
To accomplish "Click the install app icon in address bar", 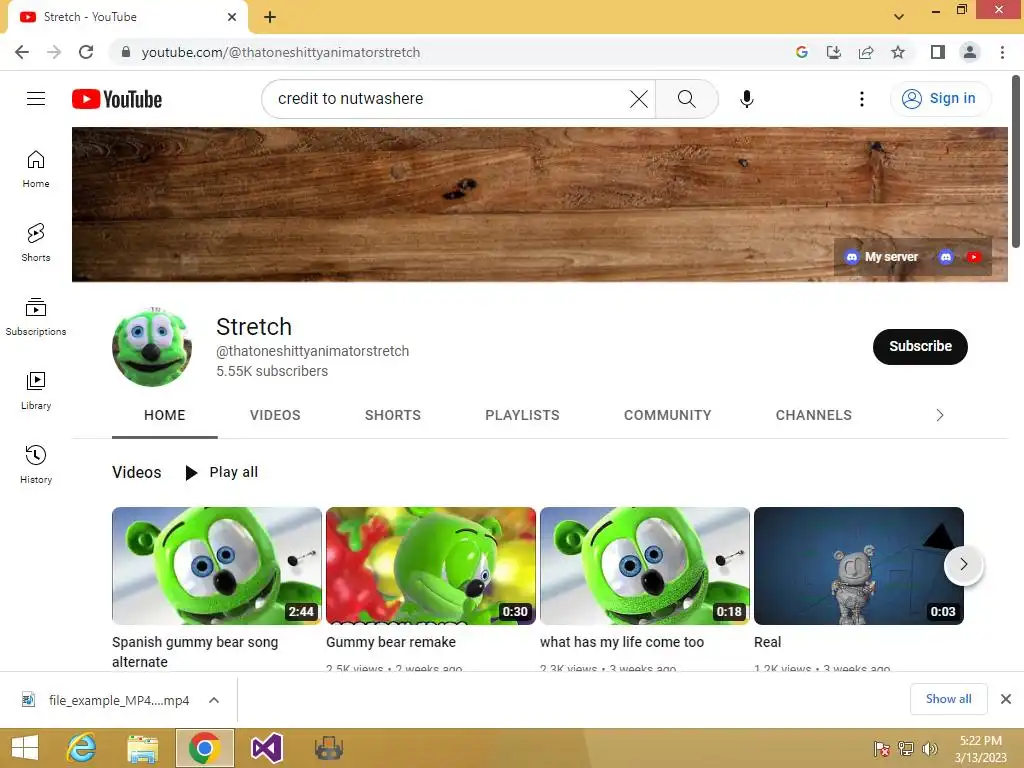I will pyautogui.click(x=834, y=52).
